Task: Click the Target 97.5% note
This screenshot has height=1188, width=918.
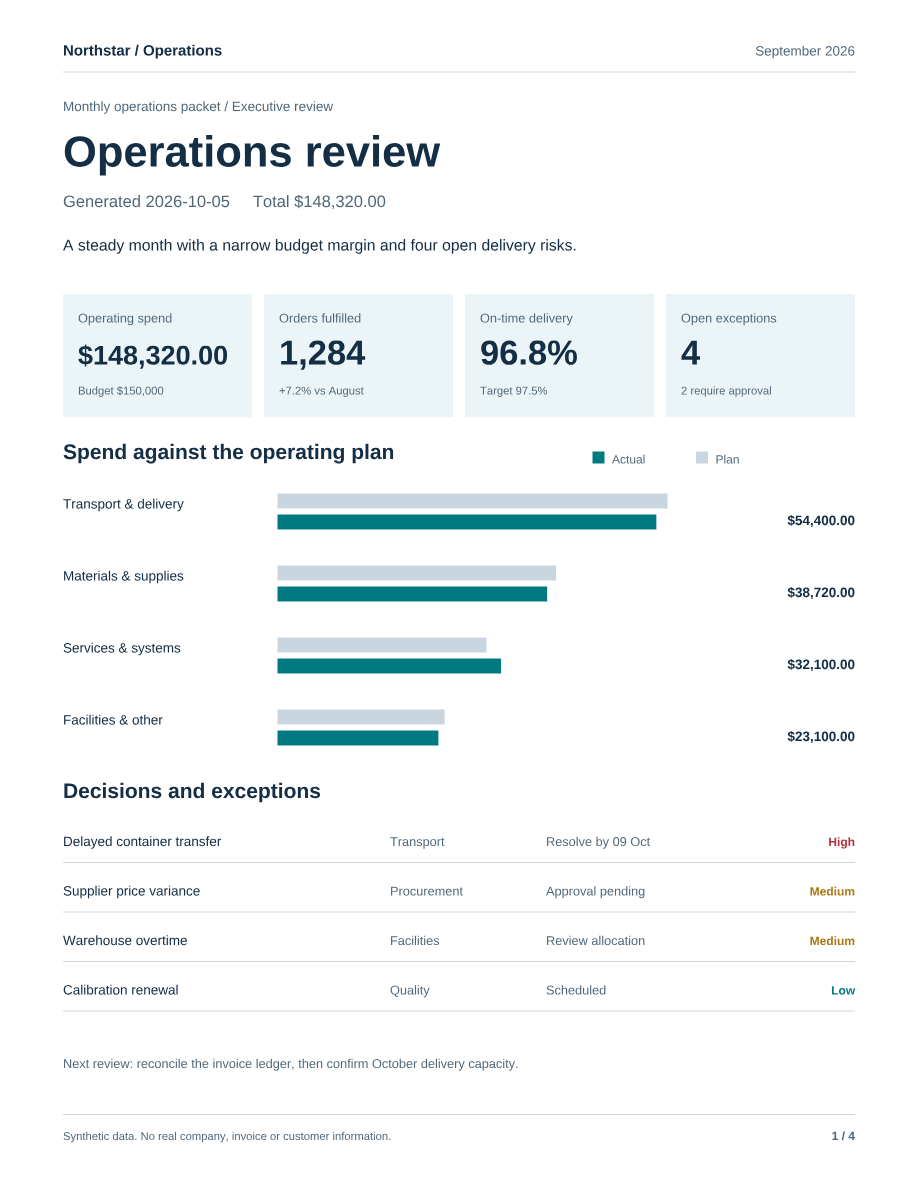Action: click(x=514, y=391)
